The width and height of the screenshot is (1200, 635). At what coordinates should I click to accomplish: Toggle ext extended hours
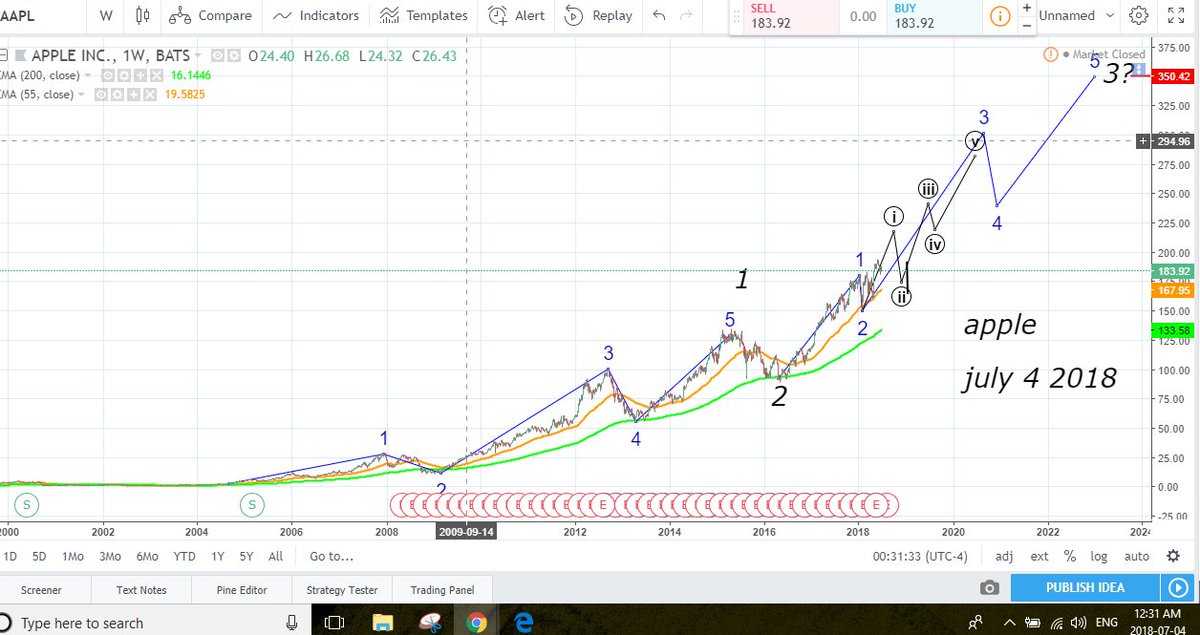pyautogui.click(x=1040, y=556)
